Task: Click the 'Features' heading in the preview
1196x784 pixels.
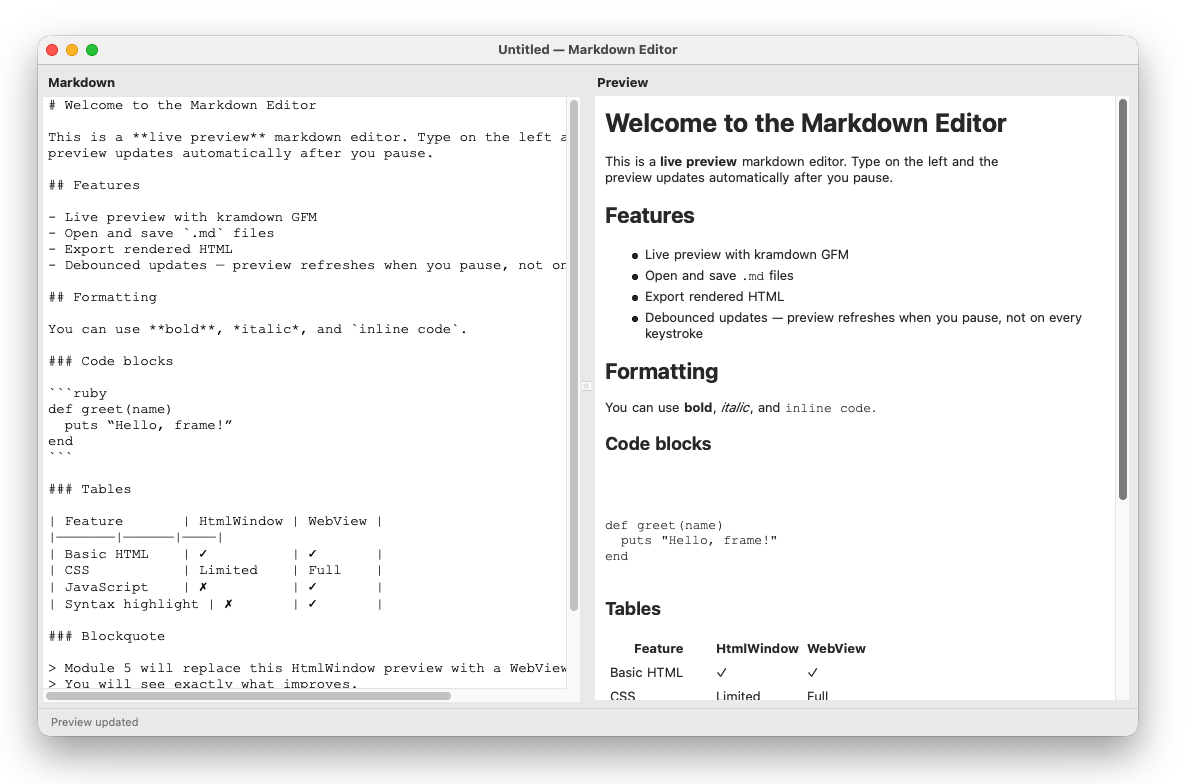Action: (x=650, y=215)
